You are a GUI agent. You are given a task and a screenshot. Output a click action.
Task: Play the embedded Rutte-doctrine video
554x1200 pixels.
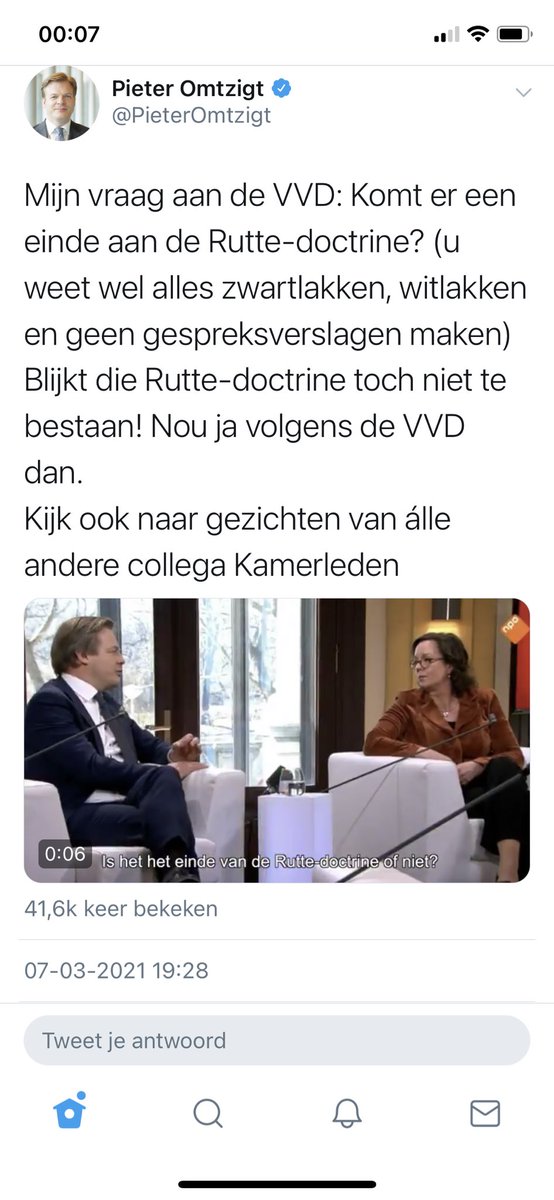point(277,741)
